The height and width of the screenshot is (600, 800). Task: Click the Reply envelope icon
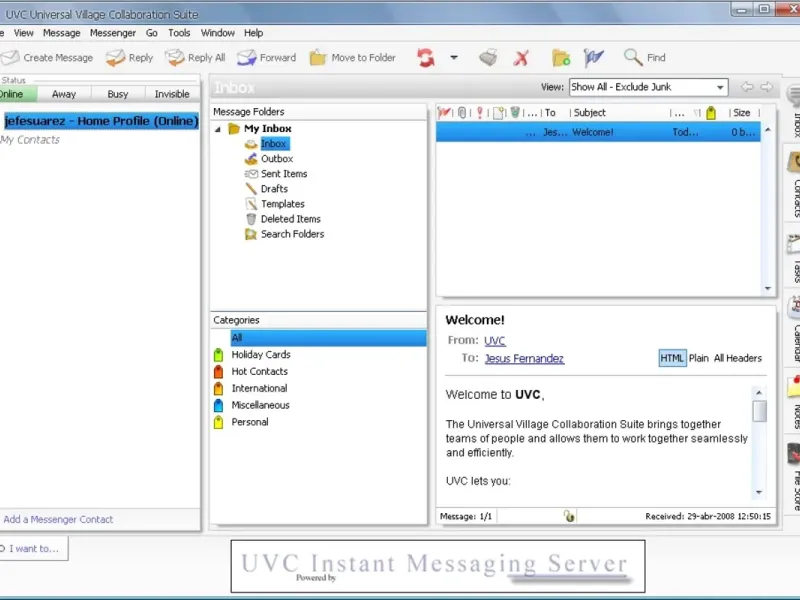point(115,58)
